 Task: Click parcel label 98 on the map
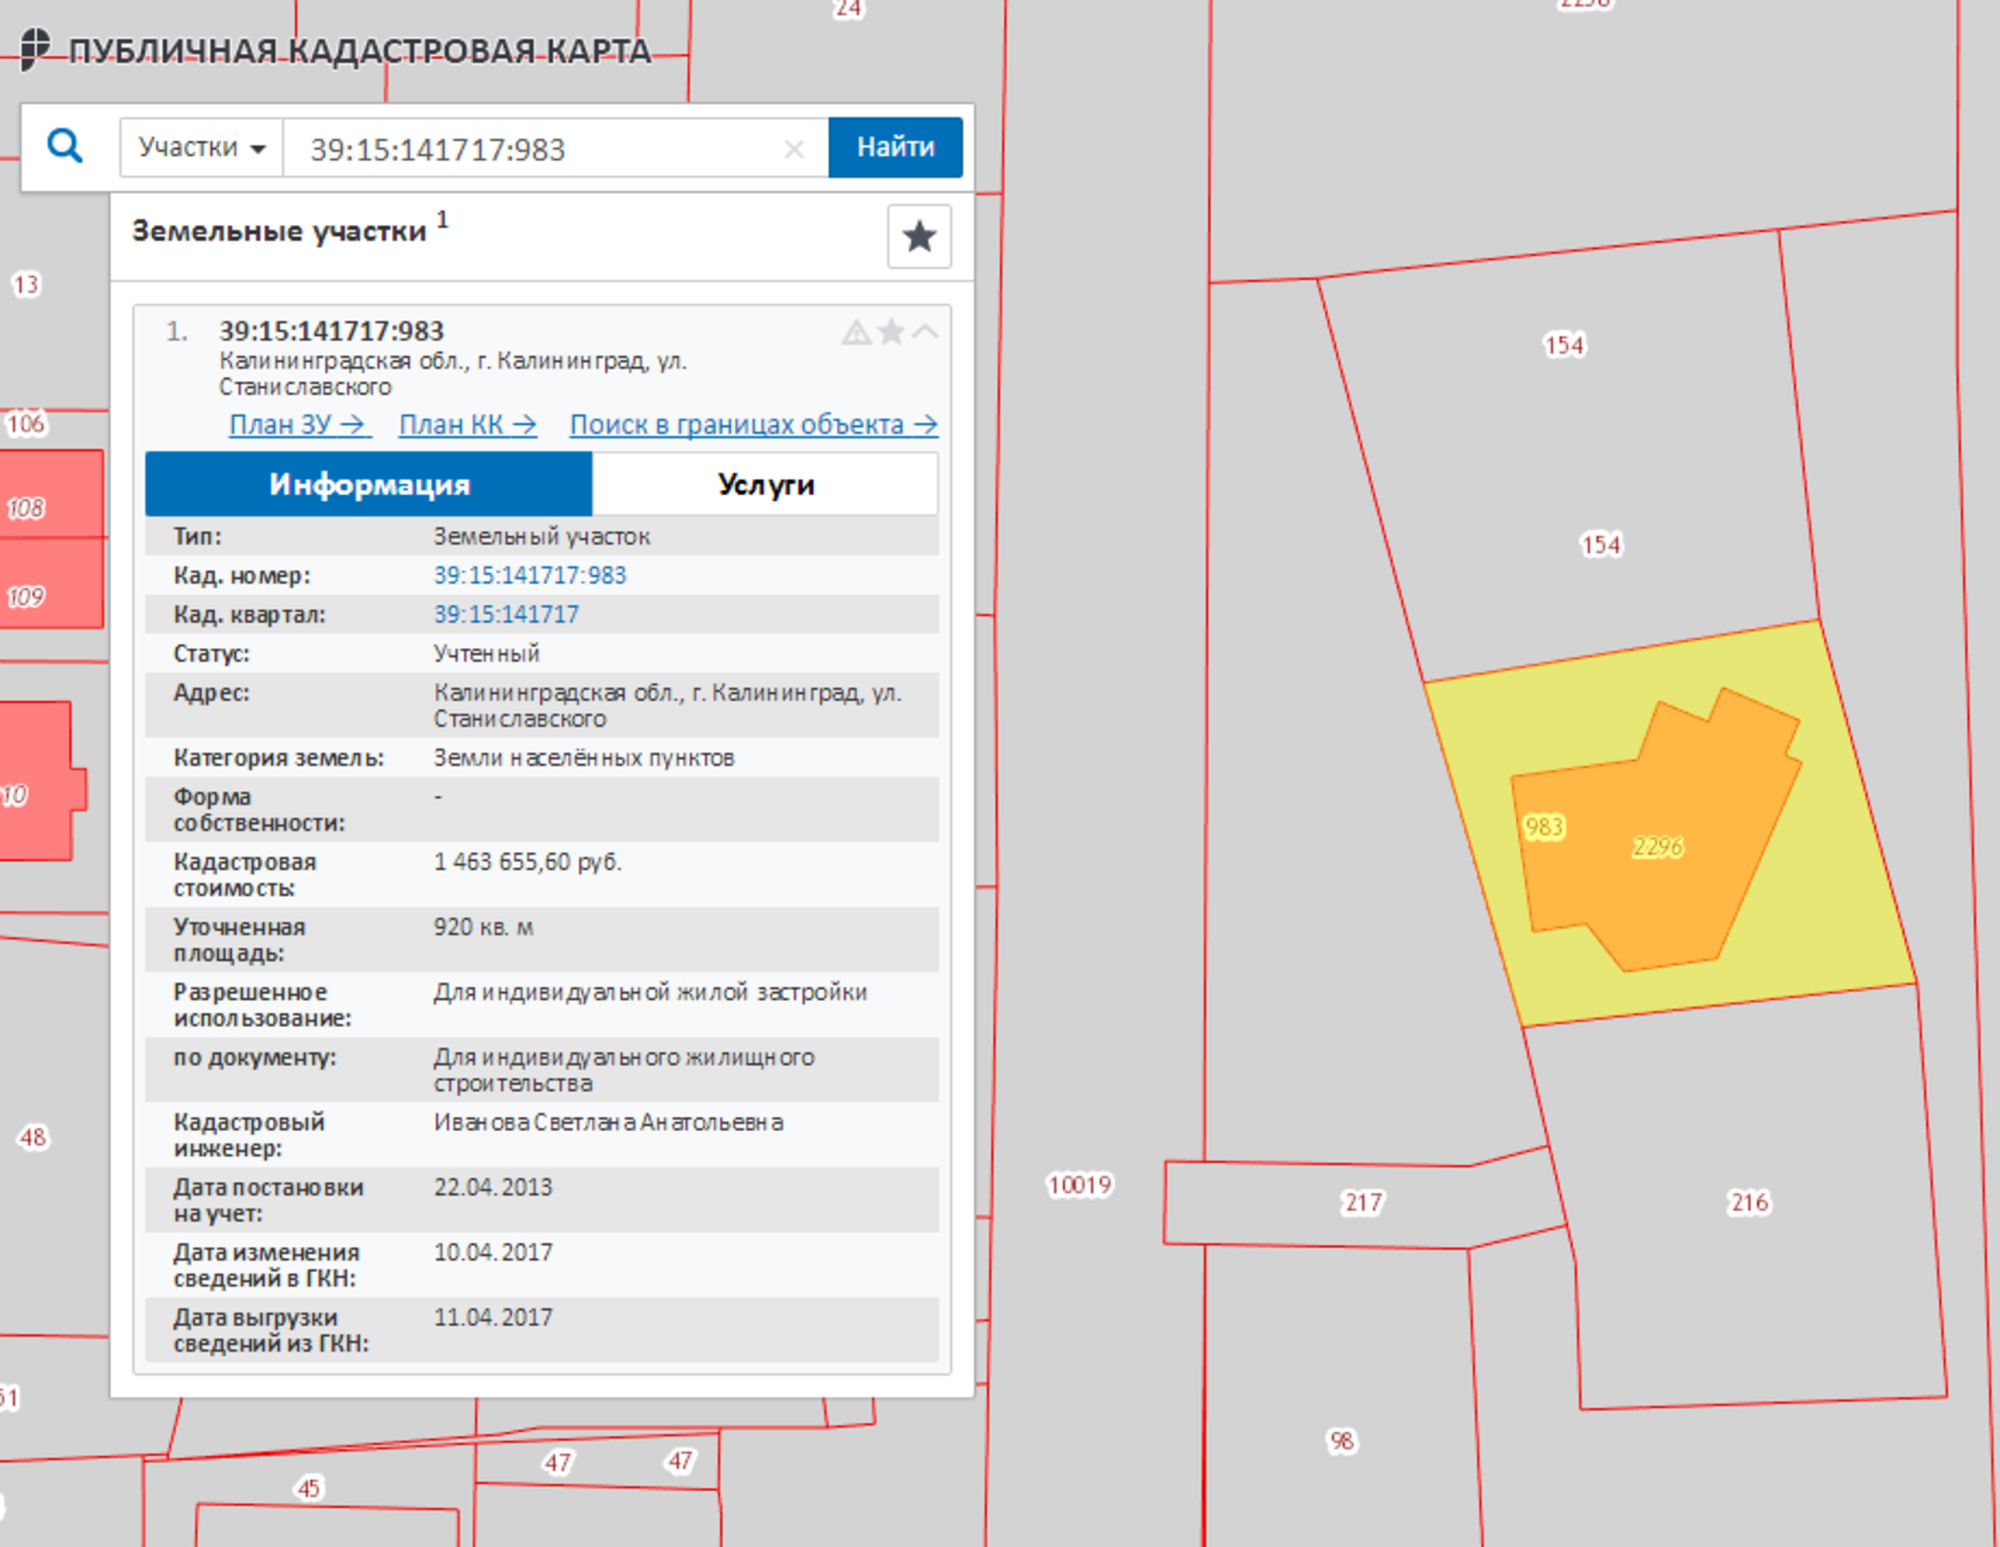(x=1341, y=1441)
